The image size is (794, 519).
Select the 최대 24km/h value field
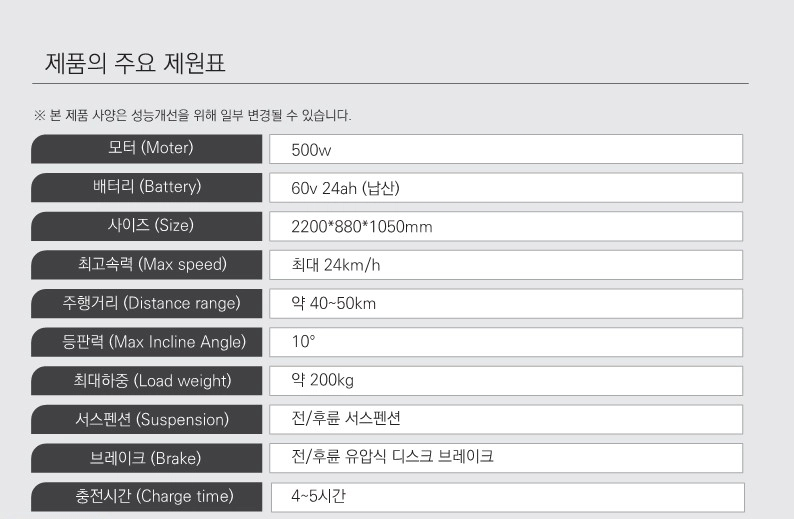click(x=506, y=265)
